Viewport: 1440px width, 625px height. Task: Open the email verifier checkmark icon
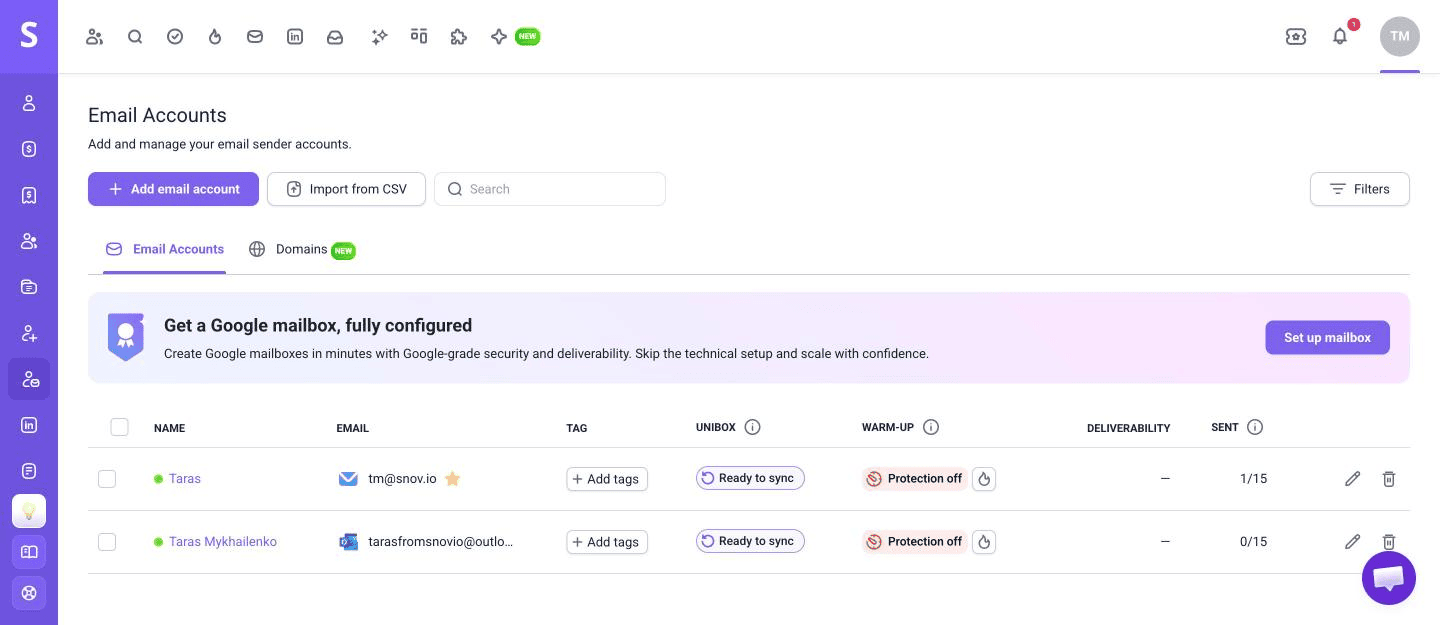(175, 37)
